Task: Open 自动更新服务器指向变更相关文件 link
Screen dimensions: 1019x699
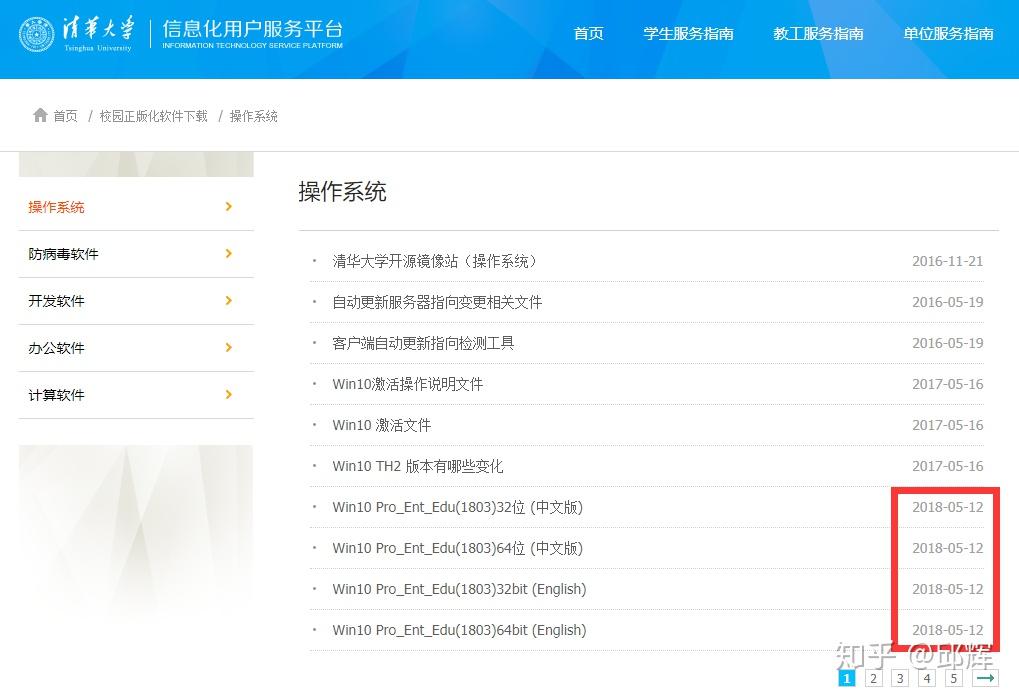Action: coord(437,302)
